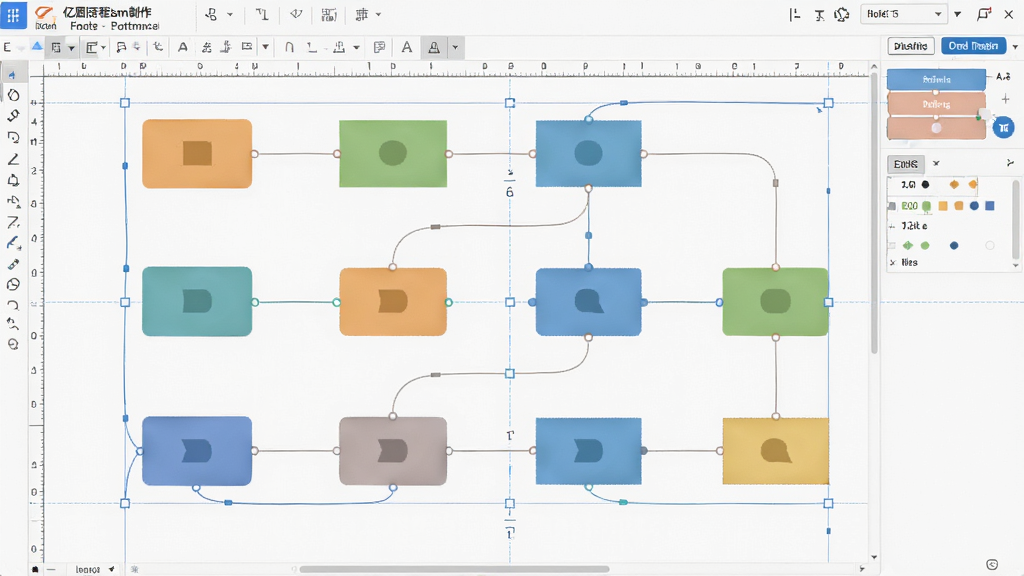The height and width of the screenshot is (576, 1024).
Task: Click the diamond-shaped icon in the top toolbar
Action: (x=296, y=14)
